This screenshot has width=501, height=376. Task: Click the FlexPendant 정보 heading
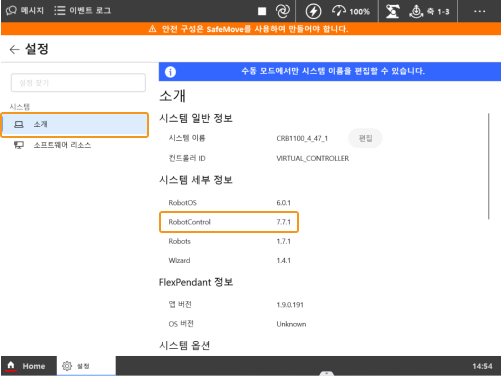[x=196, y=282]
